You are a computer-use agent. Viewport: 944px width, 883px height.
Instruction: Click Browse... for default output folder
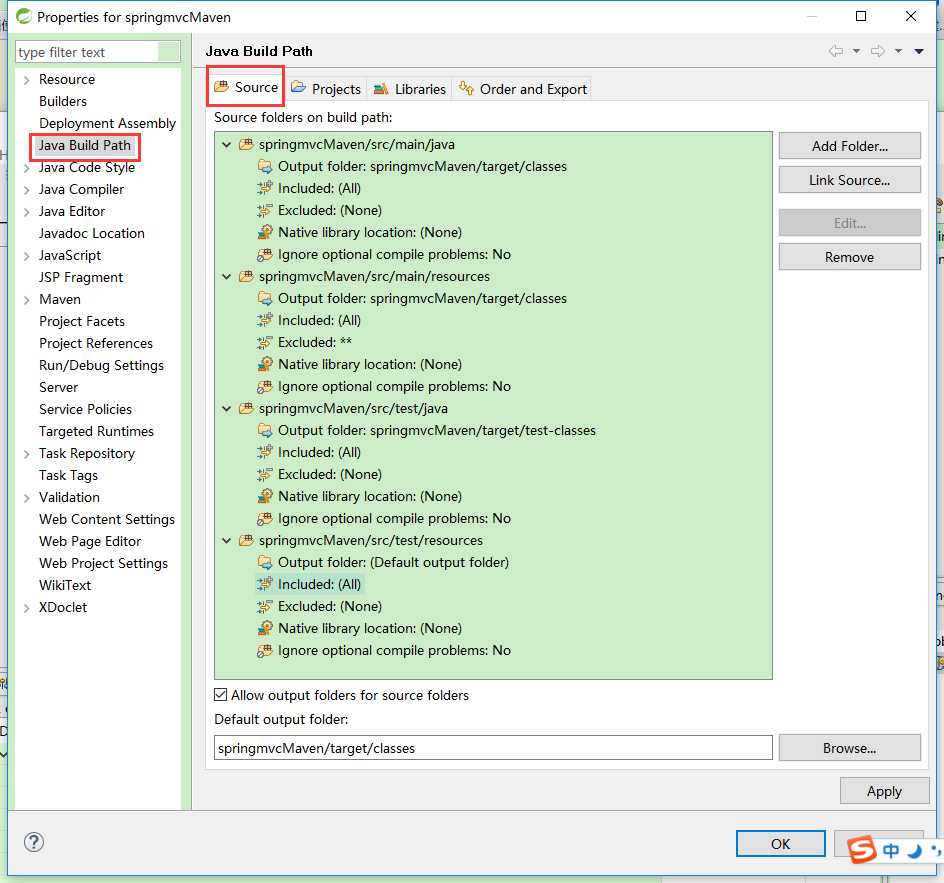pyautogui.click(x=849, y=748)
